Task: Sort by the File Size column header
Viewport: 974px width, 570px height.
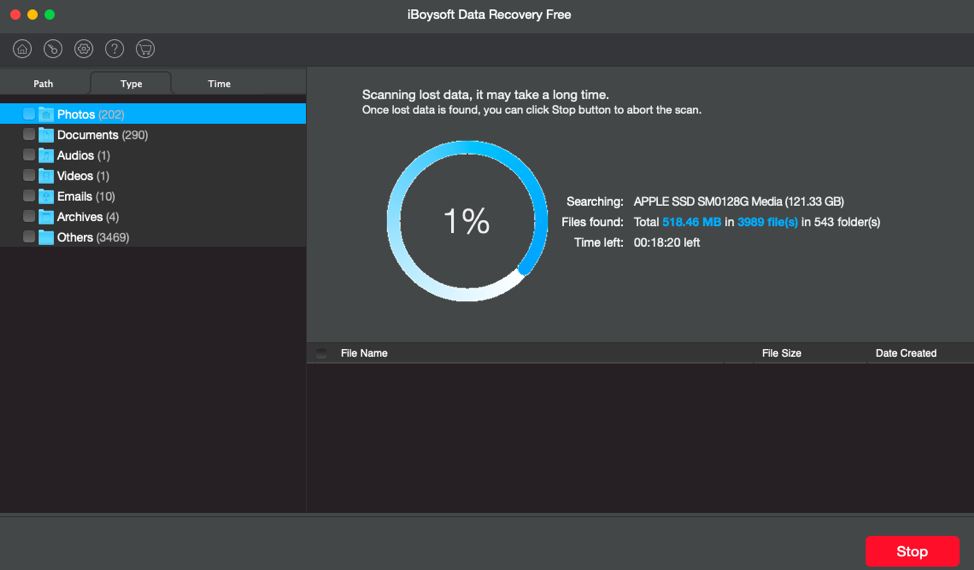Action: pos(781,353)
